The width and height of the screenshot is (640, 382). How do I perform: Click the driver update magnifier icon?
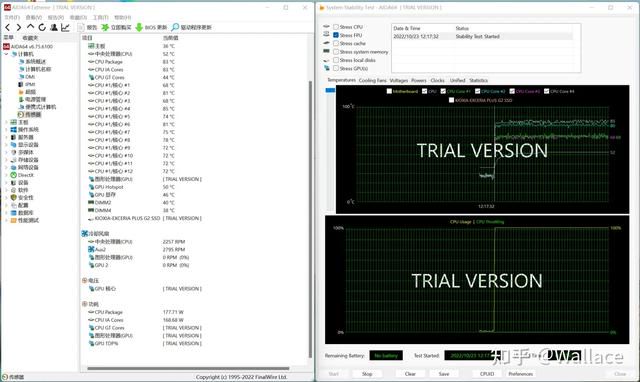(x=175, y=27)
